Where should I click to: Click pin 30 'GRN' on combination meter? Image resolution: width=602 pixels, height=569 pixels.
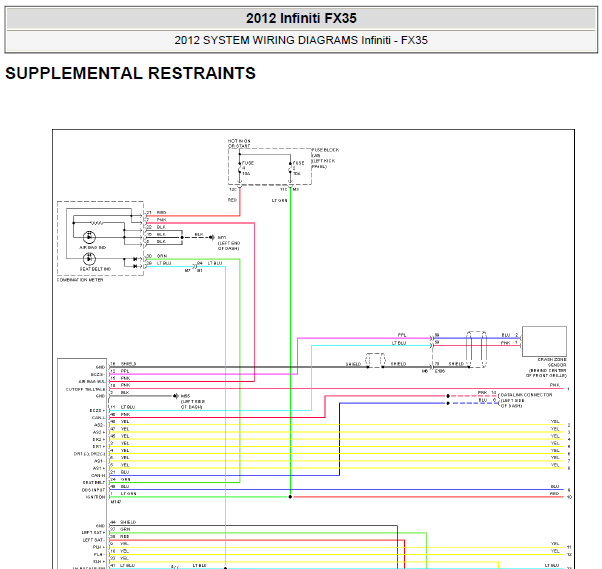(x=157, y=256)
